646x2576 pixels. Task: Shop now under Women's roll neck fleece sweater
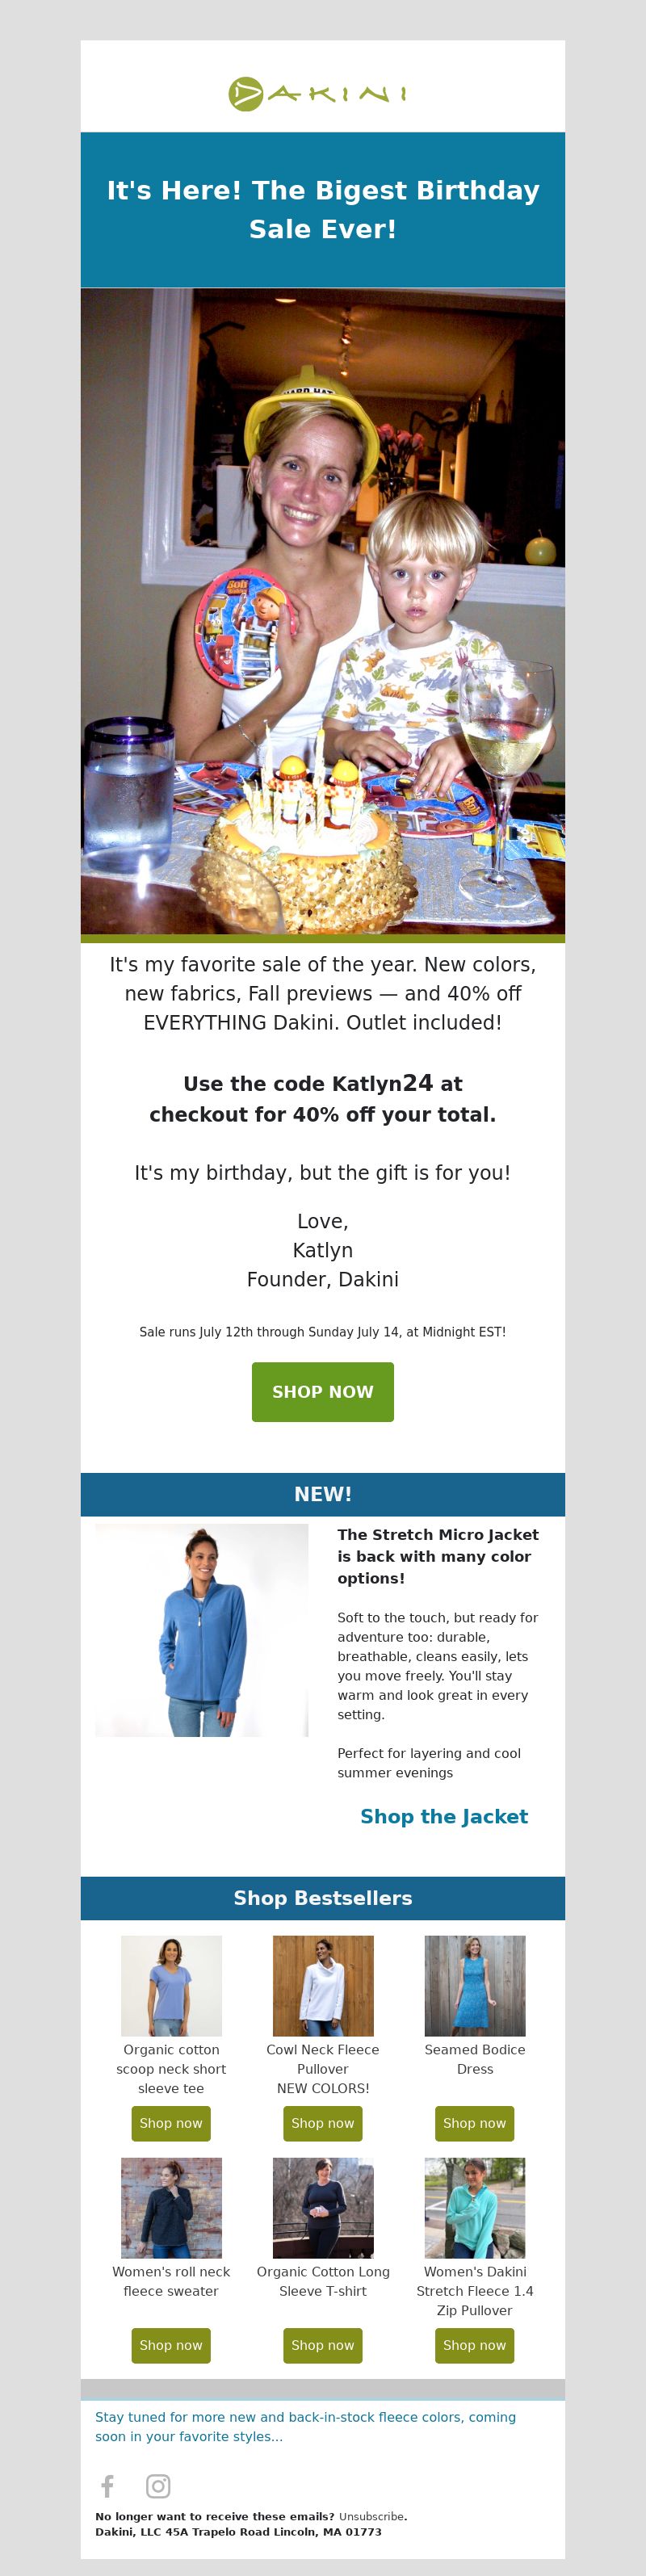click(171, 2345)
